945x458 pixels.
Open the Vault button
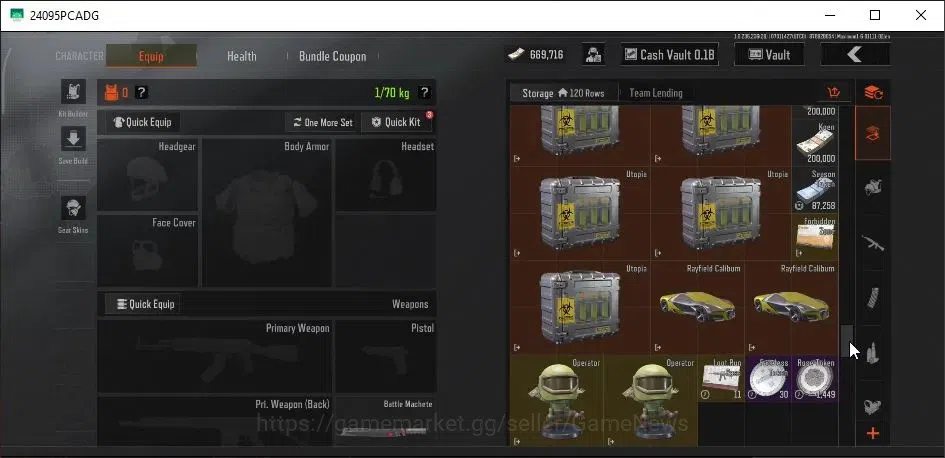769,55
